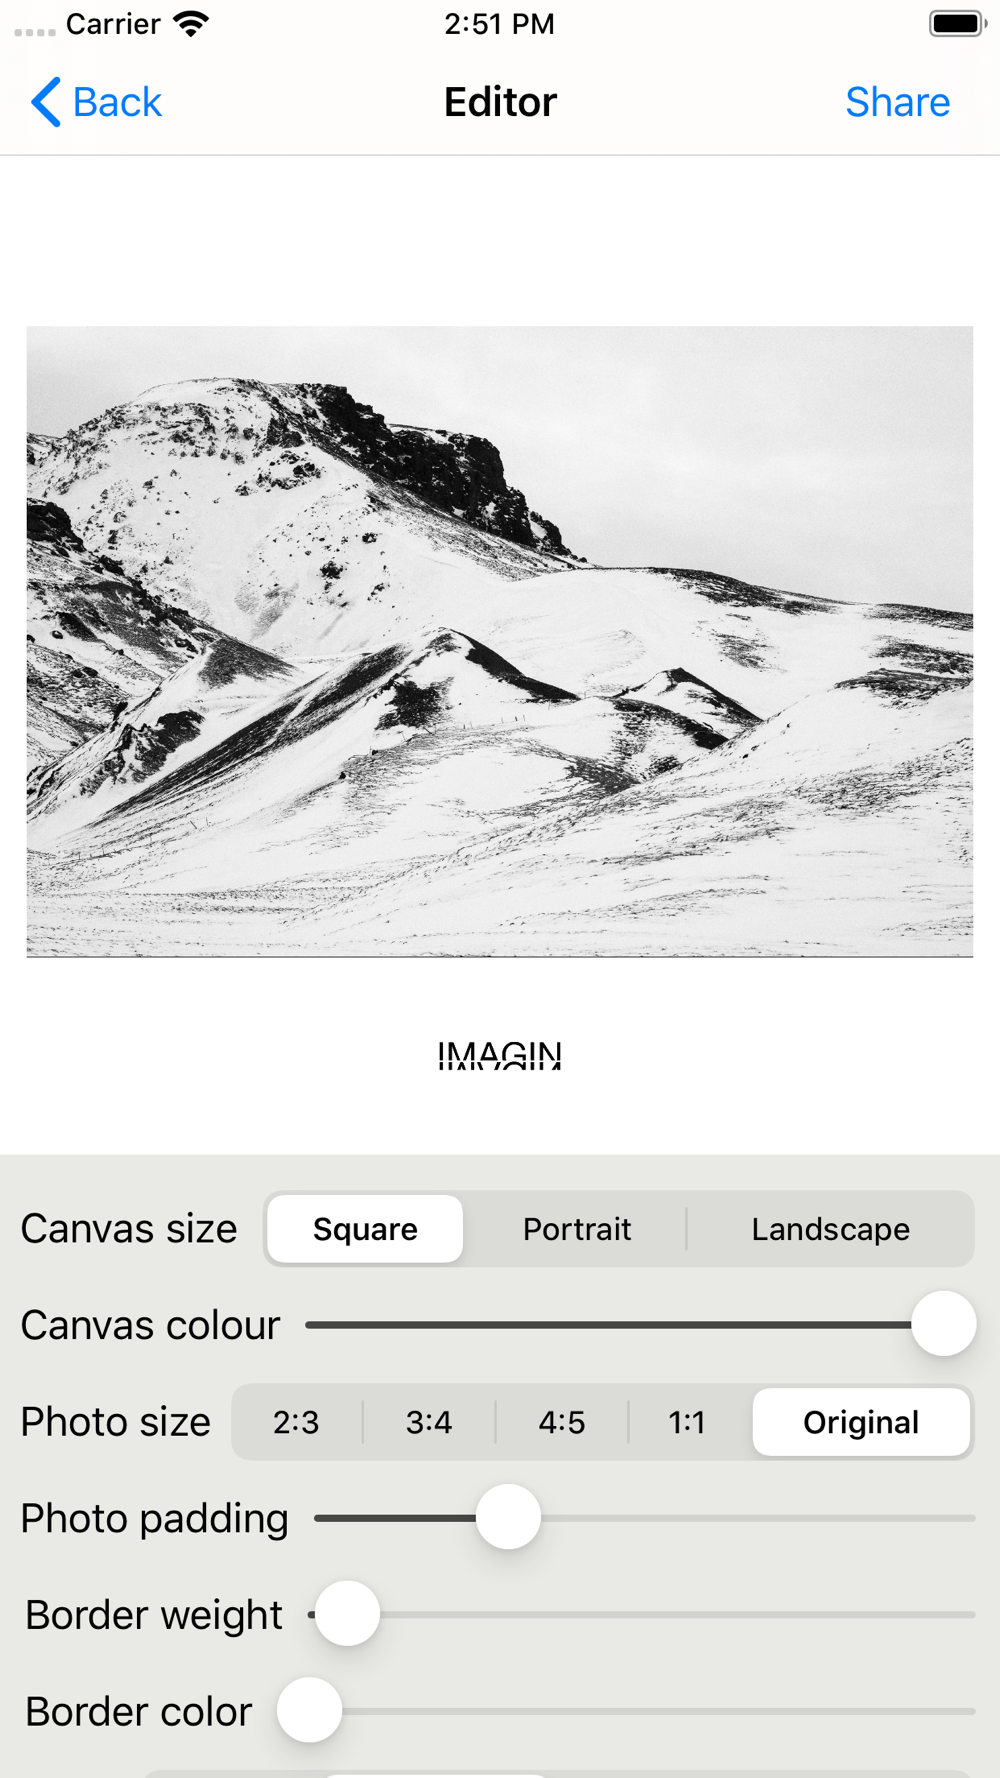Tap the Back chevron icon

pyautogui.click(x=46, y=102)
